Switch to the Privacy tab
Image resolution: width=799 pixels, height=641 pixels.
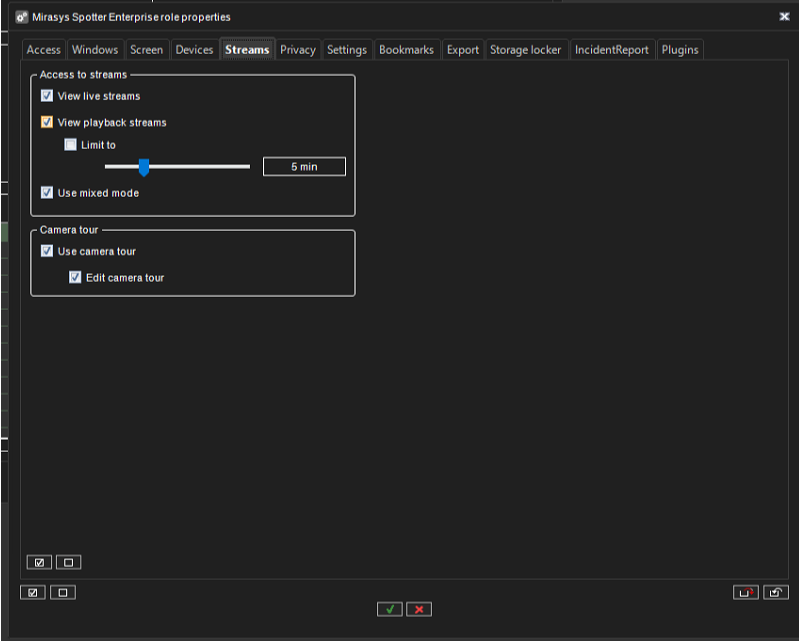click(x=298, y=50)
